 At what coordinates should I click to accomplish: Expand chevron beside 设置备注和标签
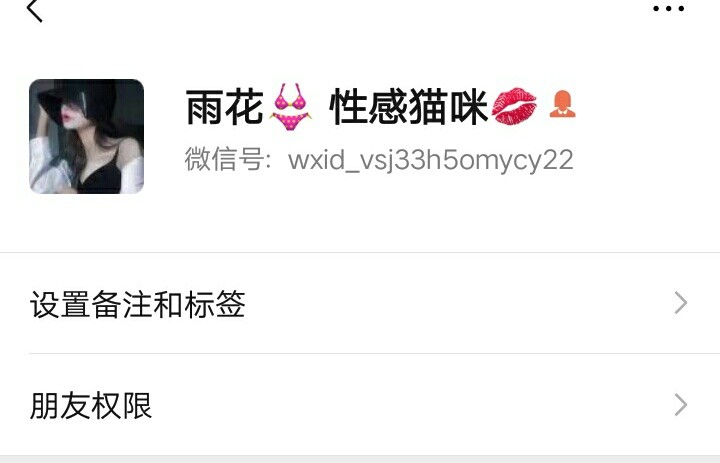click(x=681, y=303)
